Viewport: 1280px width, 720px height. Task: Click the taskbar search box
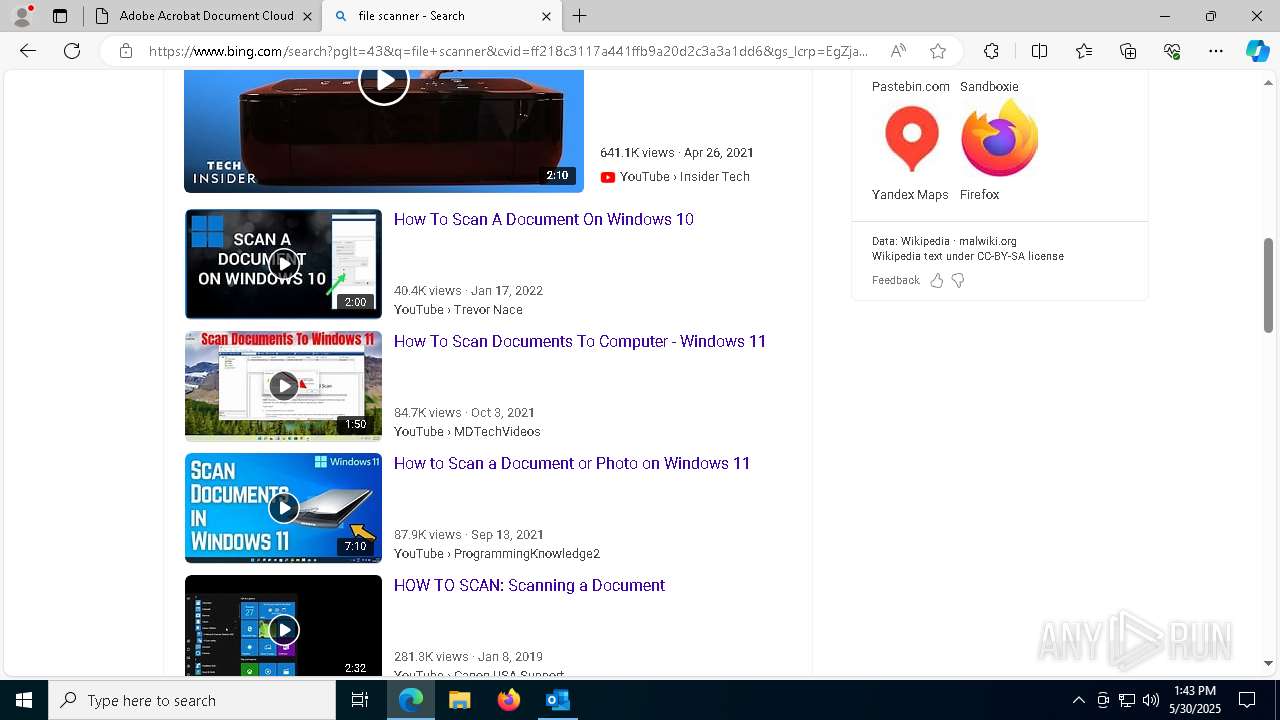point(192,700)
